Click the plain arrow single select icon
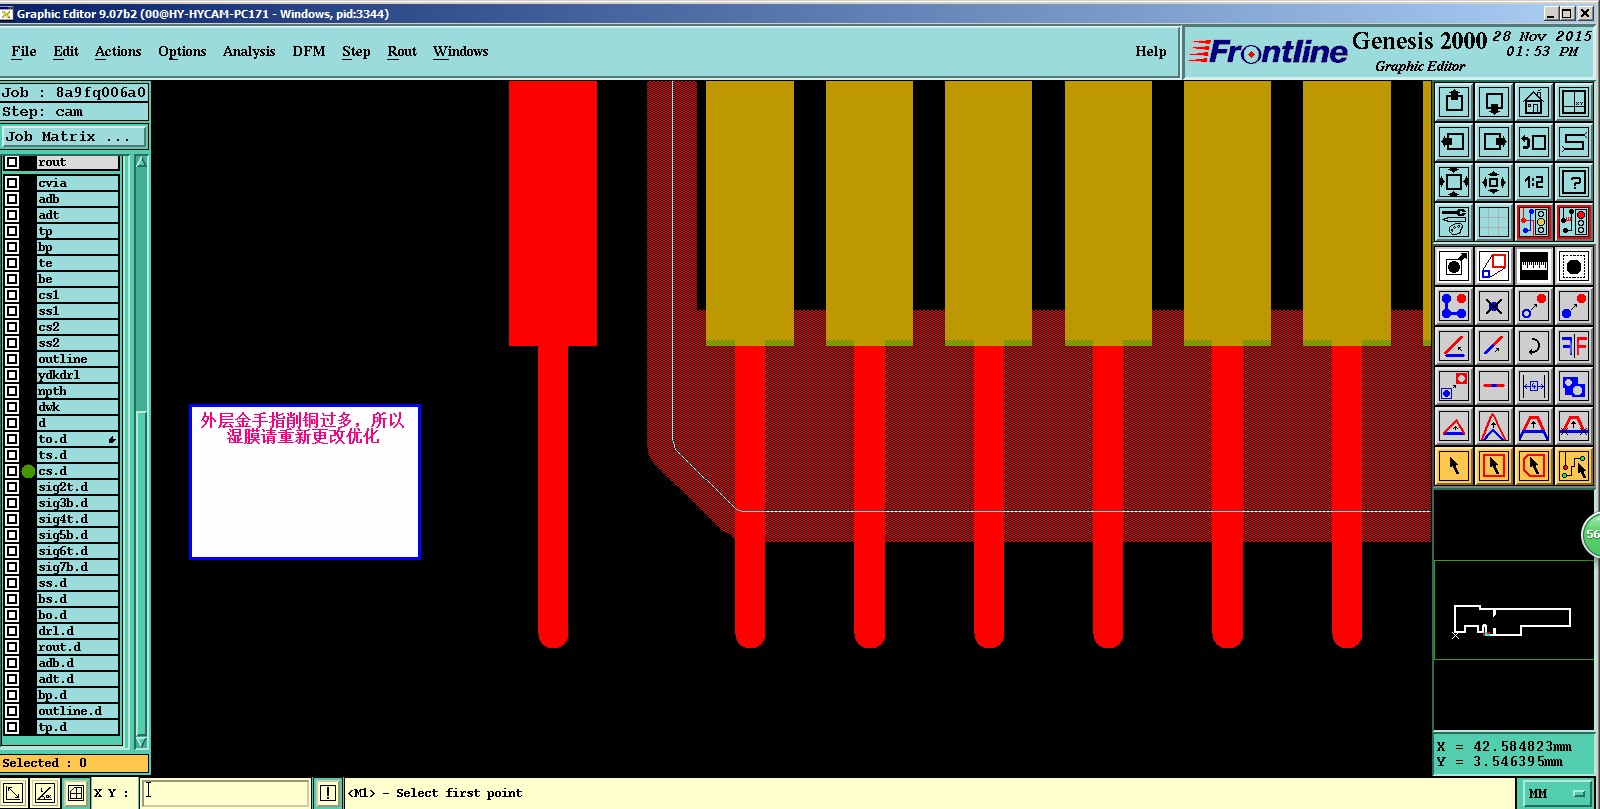 (1454, 466)
